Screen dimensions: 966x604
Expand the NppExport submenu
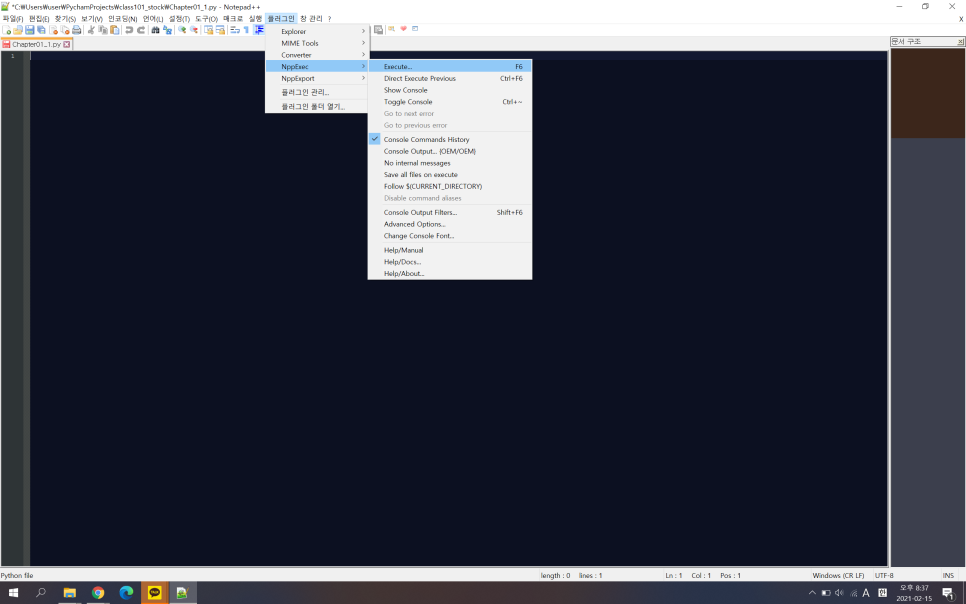(x=317, y=78)
